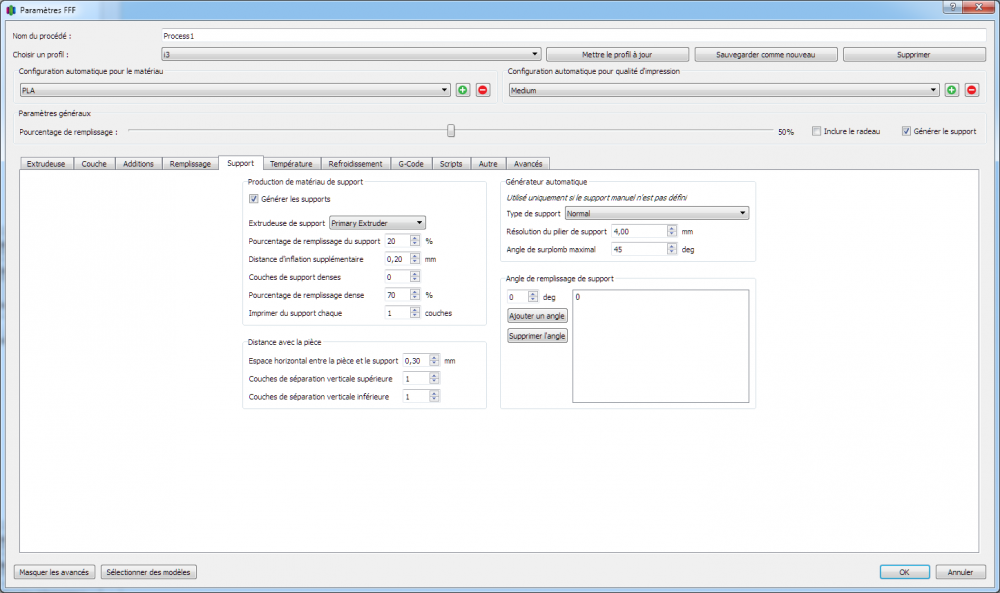
Task: Select the Support tab
Action: [240, 163]
